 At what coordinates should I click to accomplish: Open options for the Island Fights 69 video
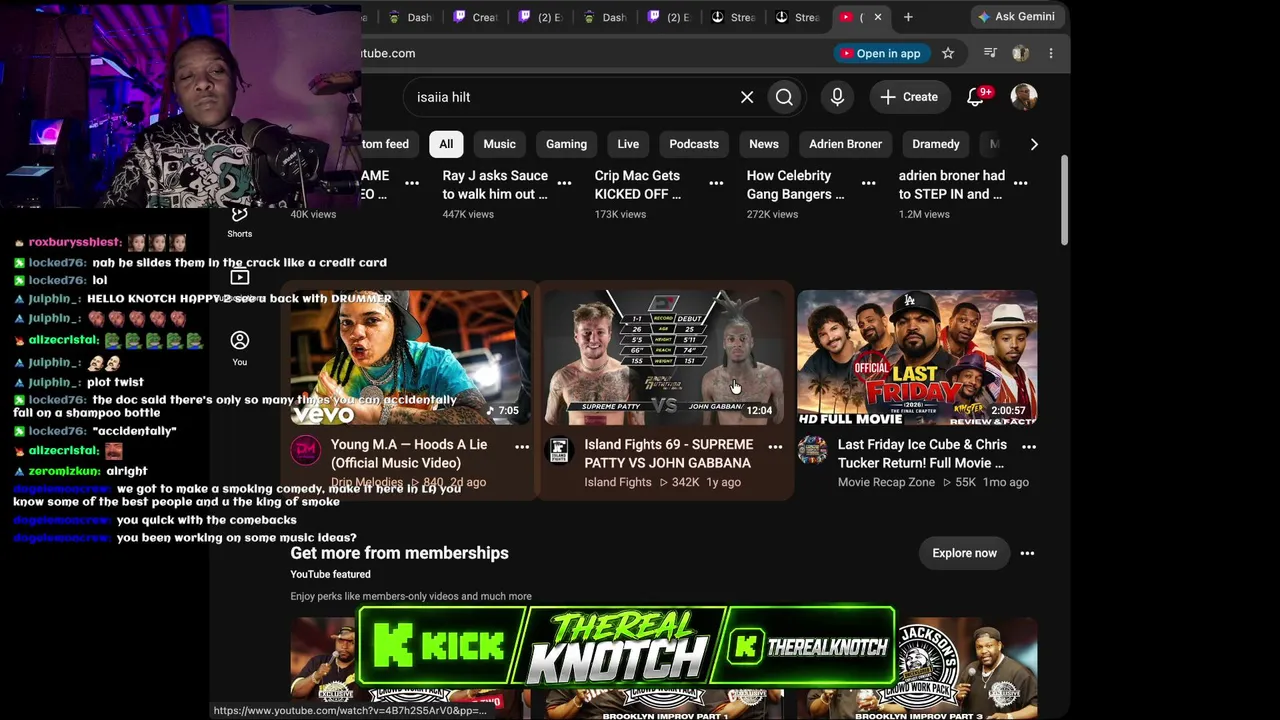point(775,446)
